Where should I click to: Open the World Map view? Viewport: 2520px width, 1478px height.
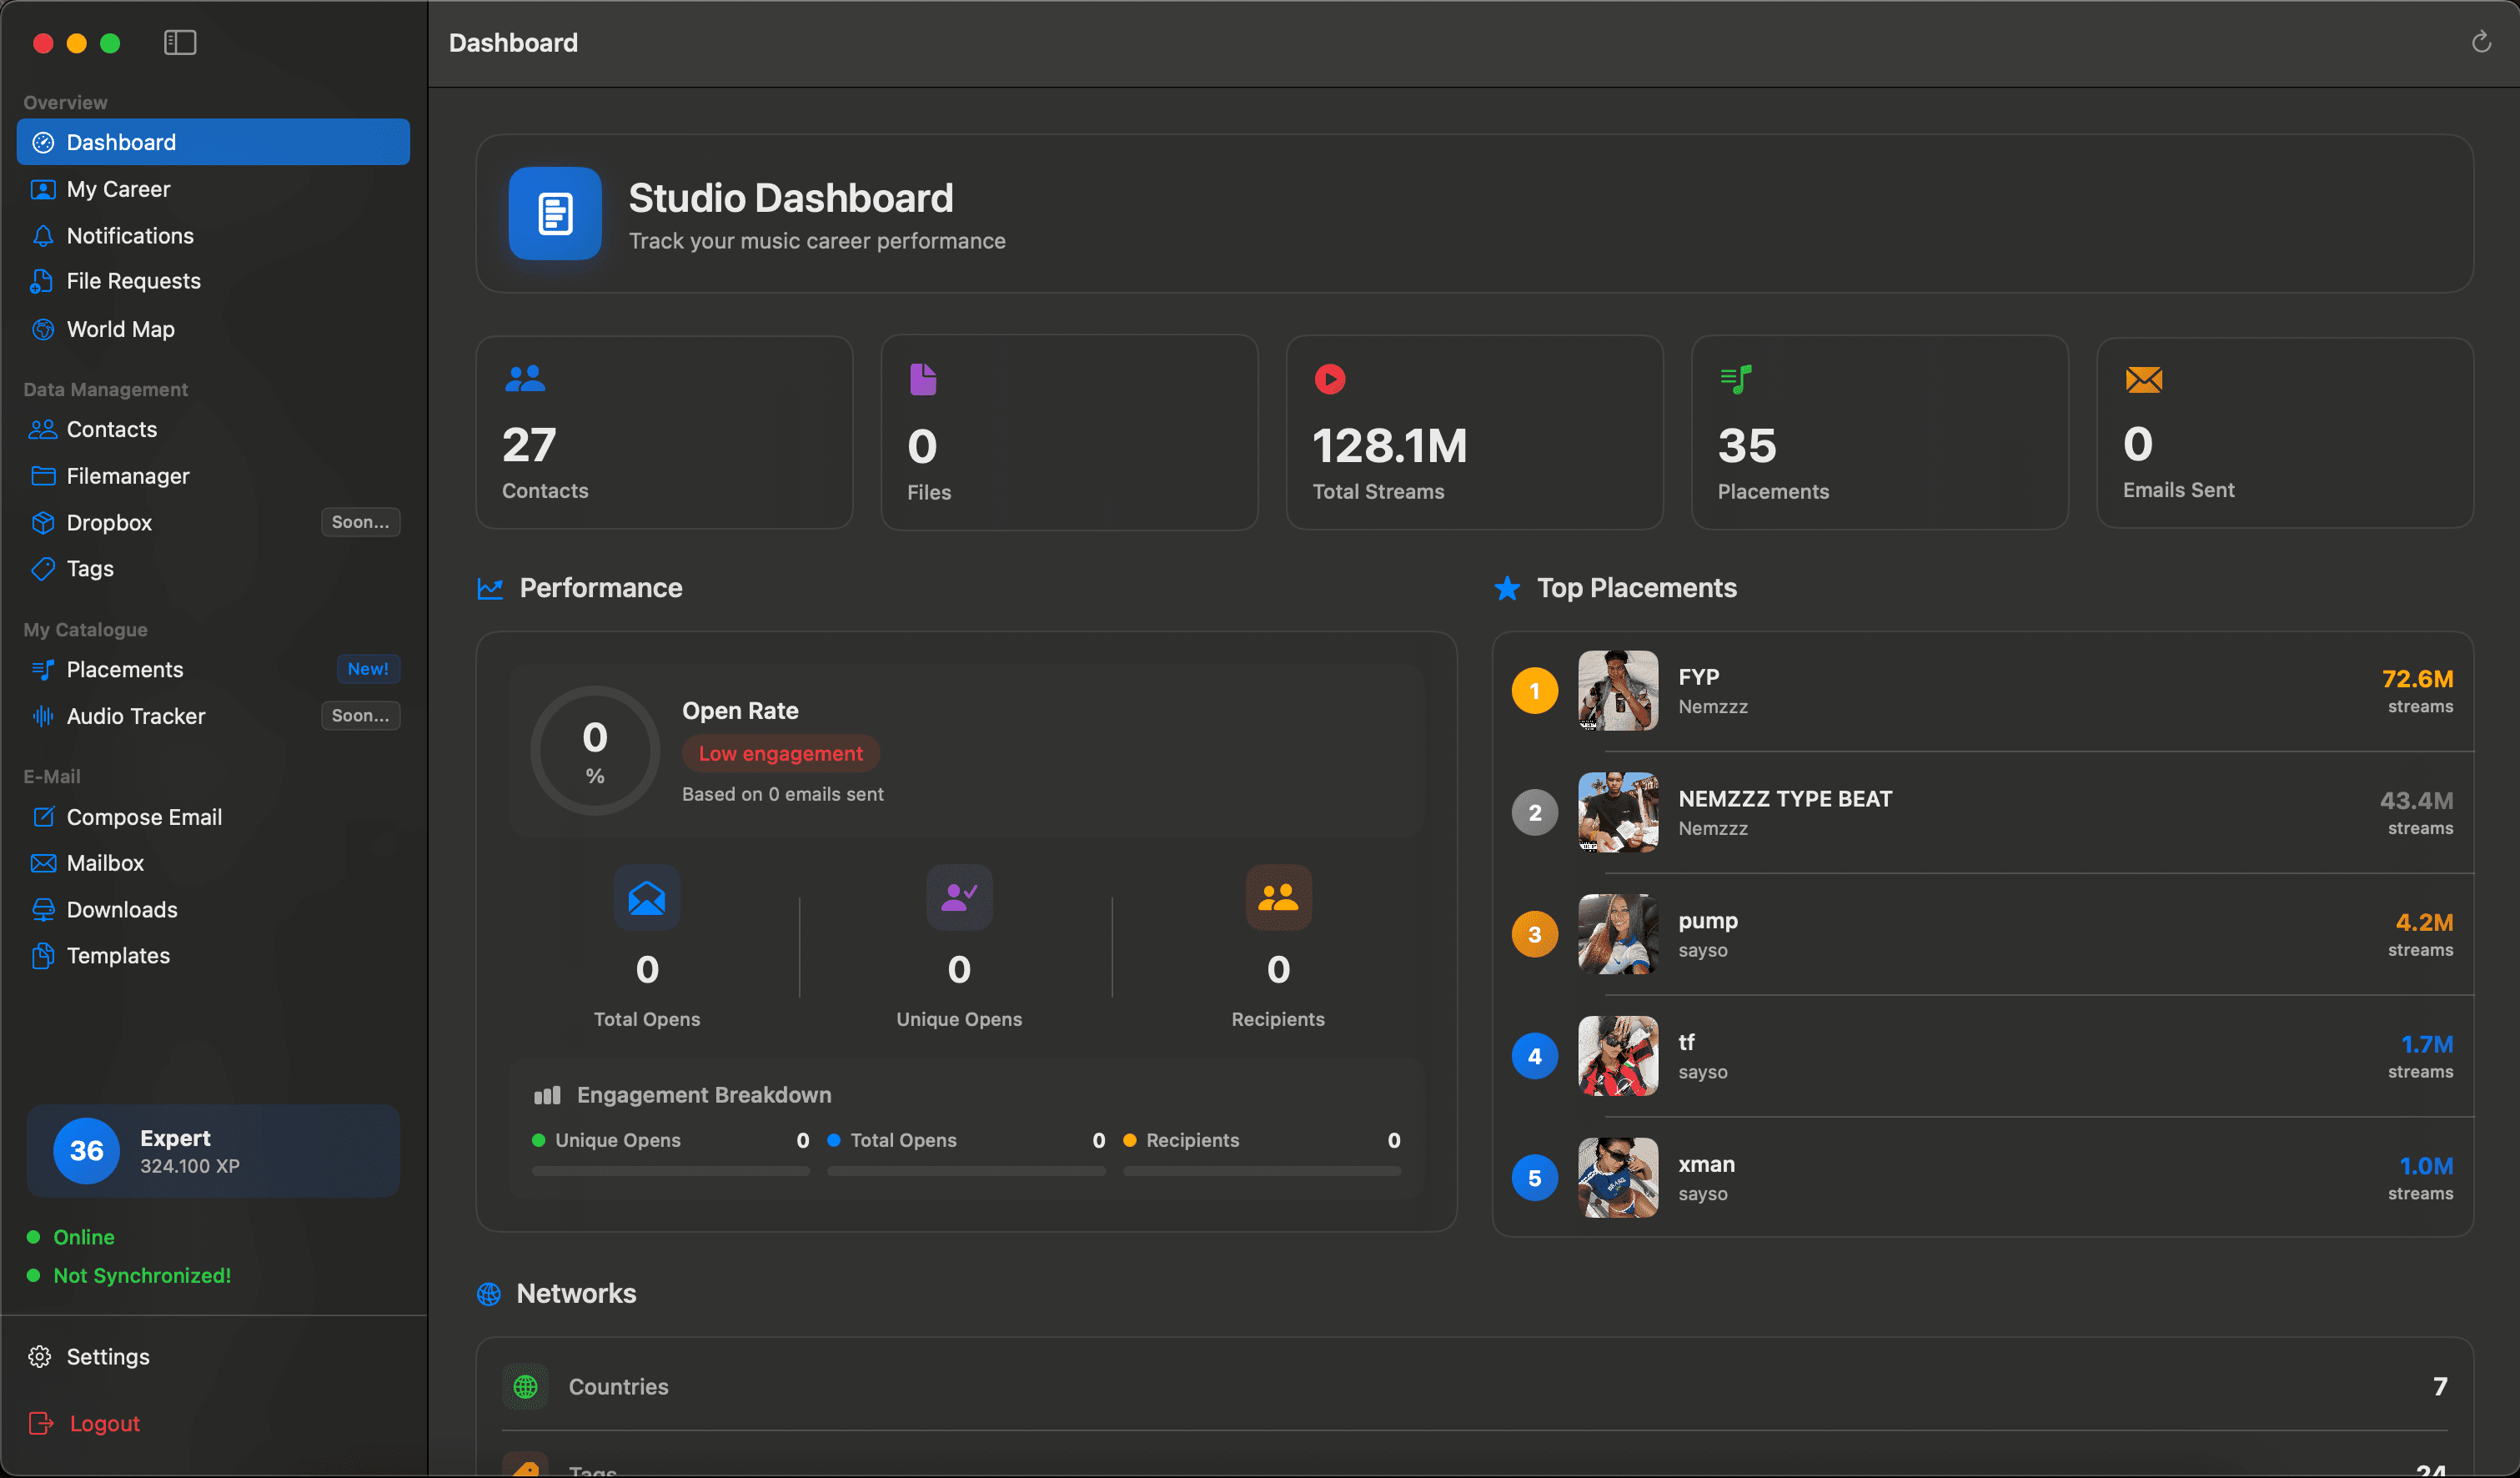point(122,329)
